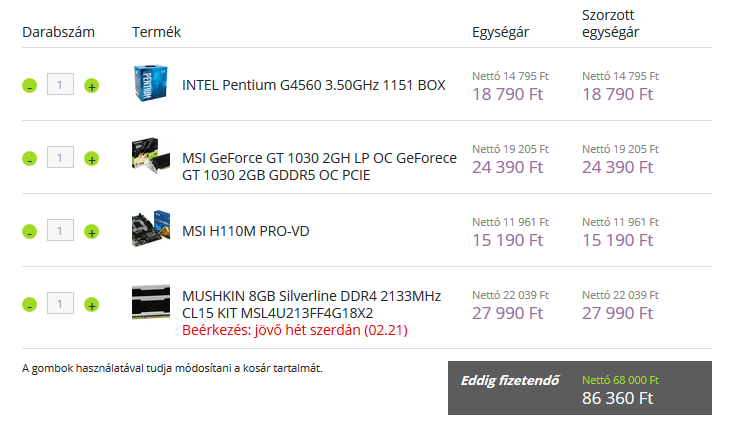Viewport: 735px width, 422px height.
Task: Open MSI H110M PRO-VD product link
Action: (x=246, y=231)
